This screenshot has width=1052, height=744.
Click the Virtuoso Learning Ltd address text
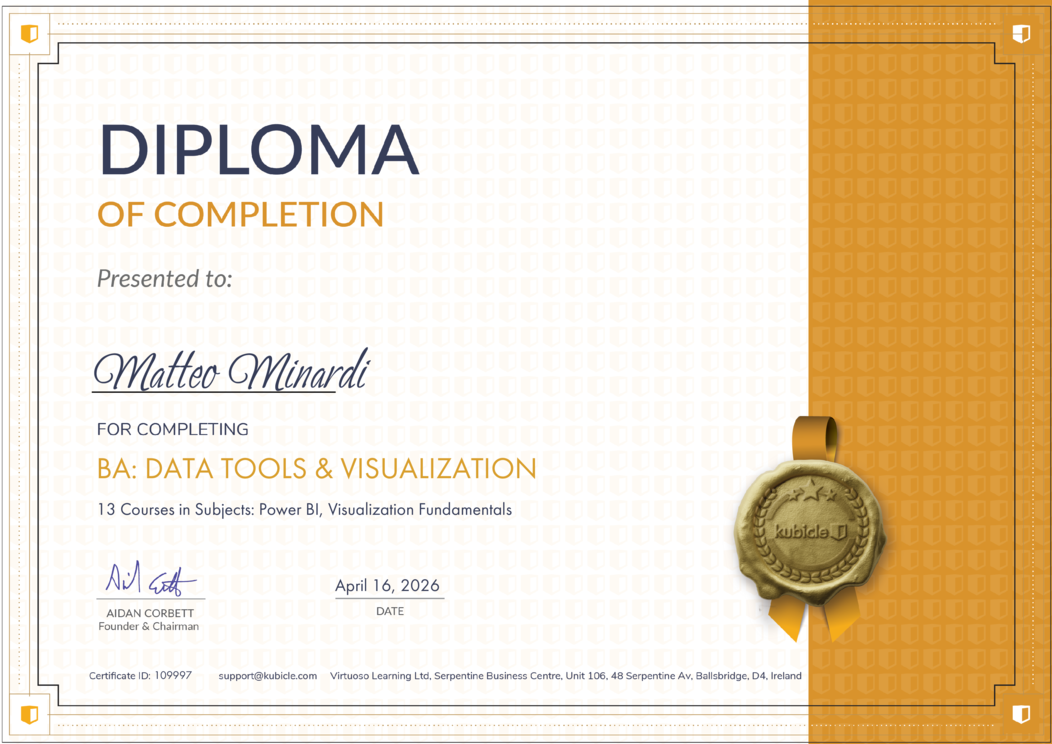click(565, 676)
